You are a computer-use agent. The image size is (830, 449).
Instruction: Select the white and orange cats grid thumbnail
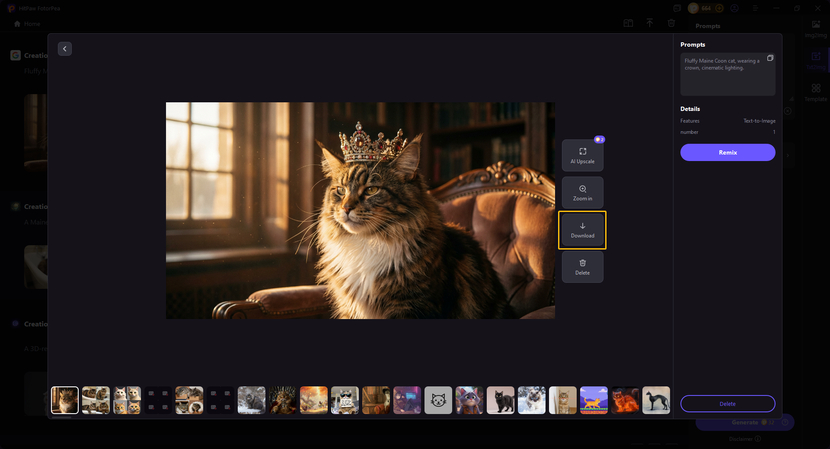pos(127,400)
